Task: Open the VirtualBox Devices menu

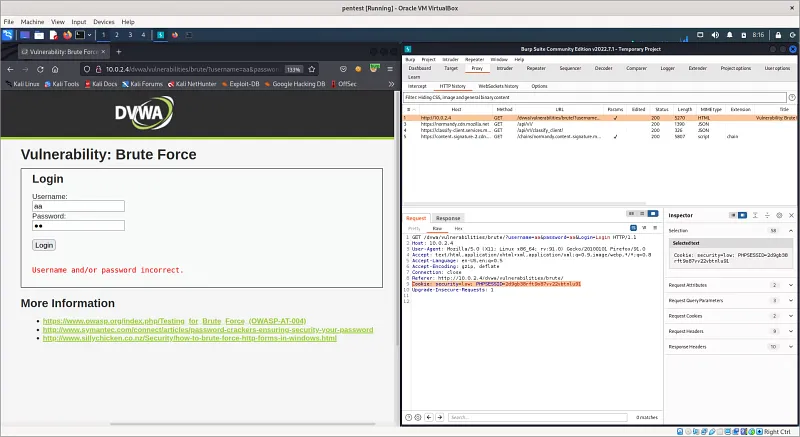Action: [104, 22]
